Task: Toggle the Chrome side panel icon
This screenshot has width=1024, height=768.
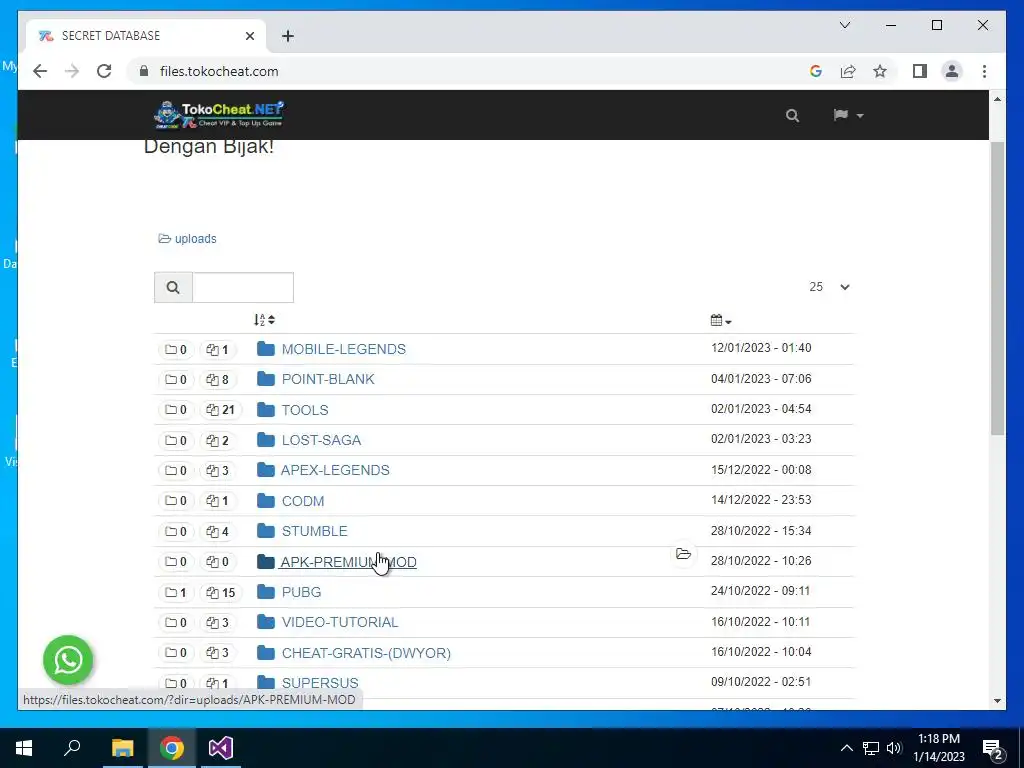Action: (920, 71)
